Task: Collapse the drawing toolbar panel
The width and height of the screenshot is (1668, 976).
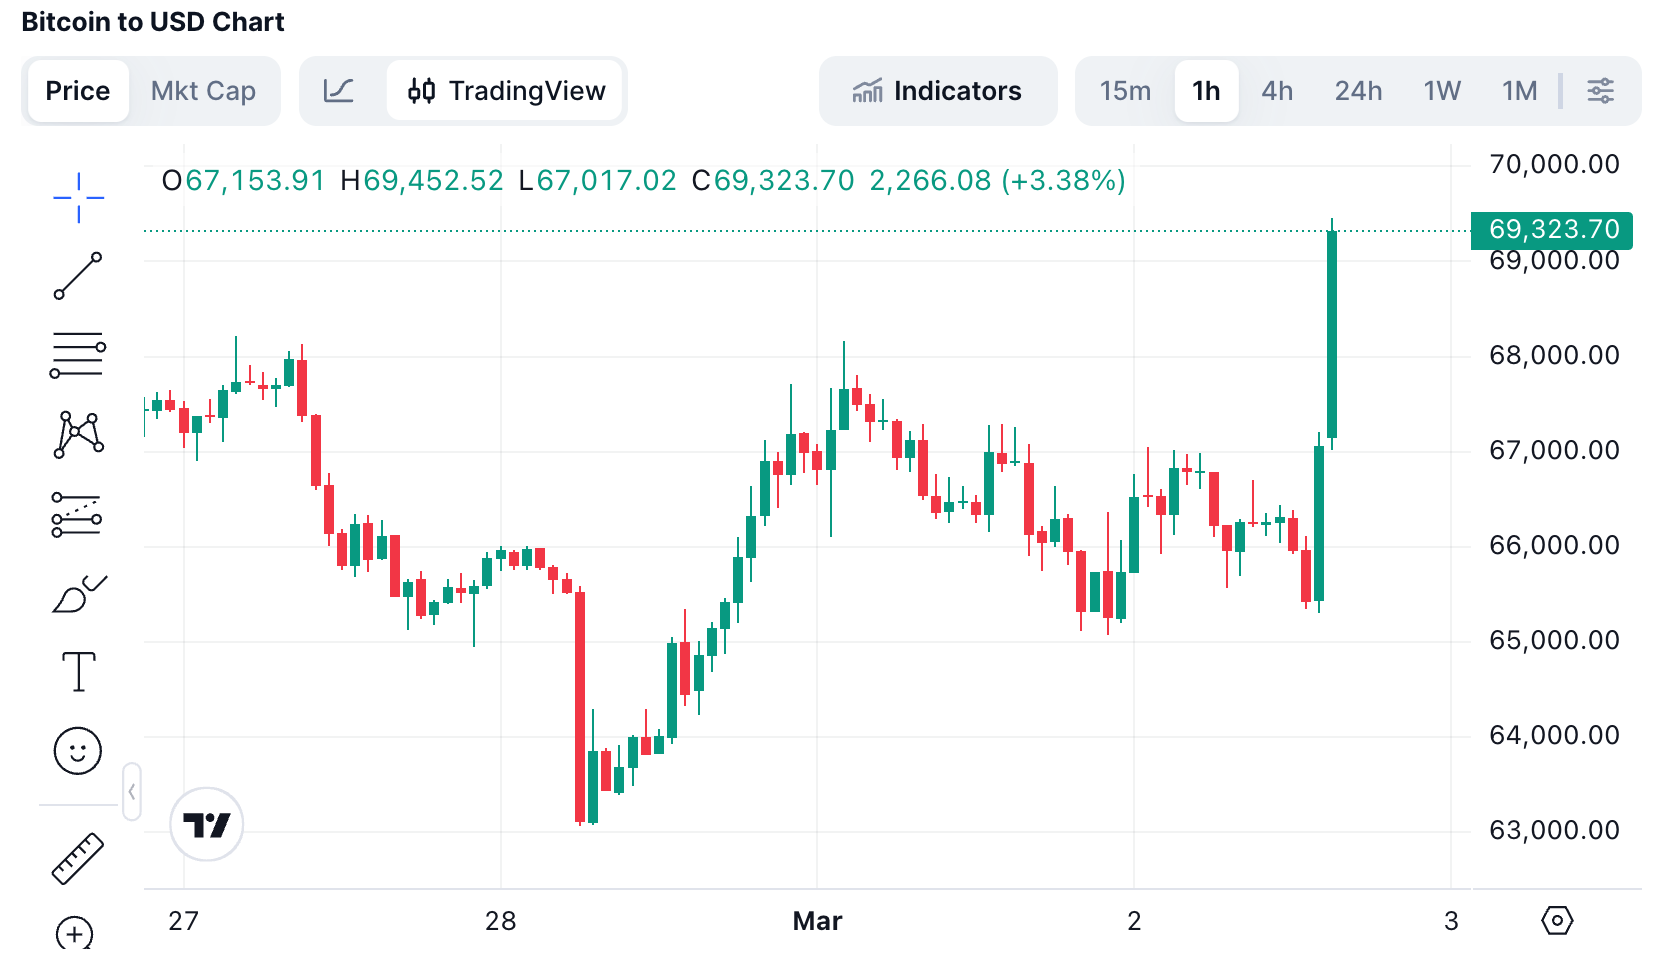Action: pyautogui.click(x=132, y=792)
